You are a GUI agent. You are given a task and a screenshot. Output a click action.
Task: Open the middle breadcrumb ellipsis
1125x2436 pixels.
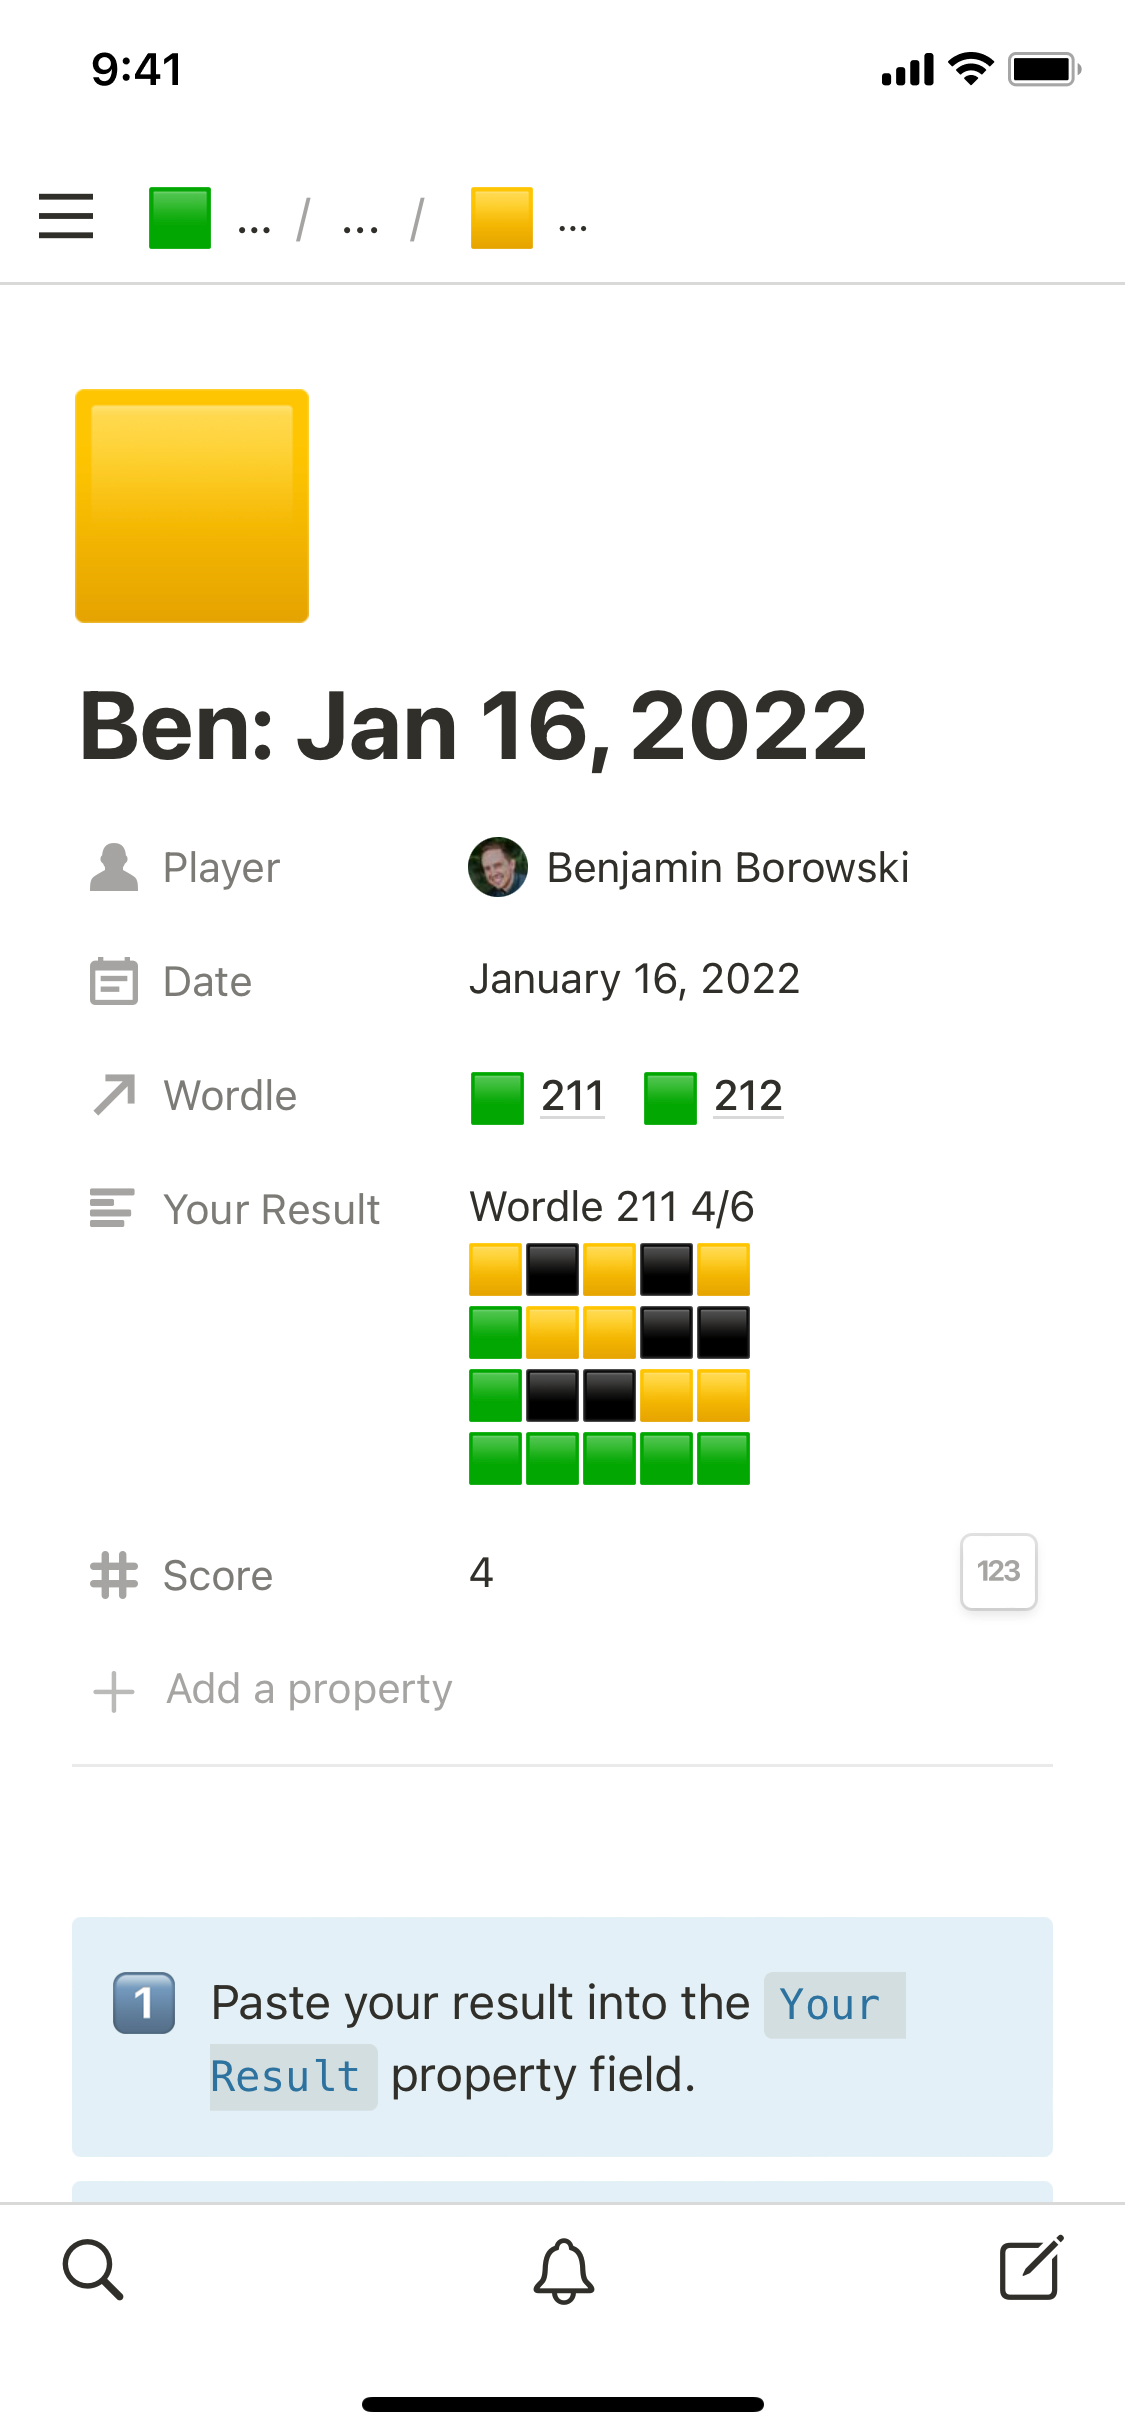(x=360, y=224)
